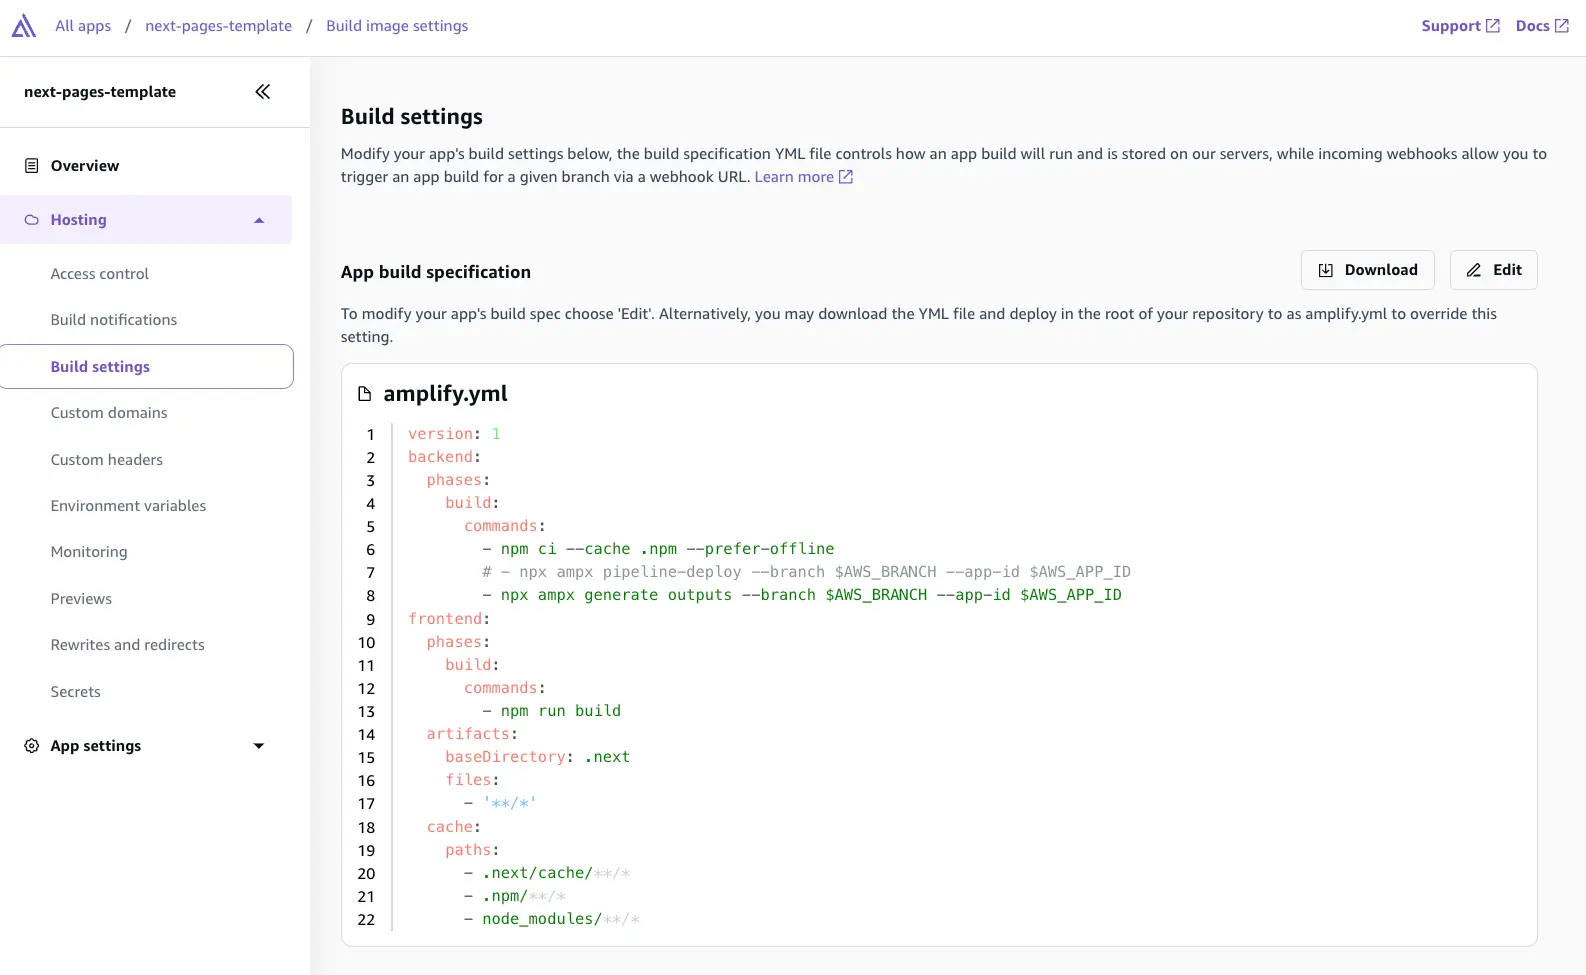The image size is (1586, 975).
Task: Click Build image settings breadcrumb
Action: pyautogui.click(x=397, y=26)
